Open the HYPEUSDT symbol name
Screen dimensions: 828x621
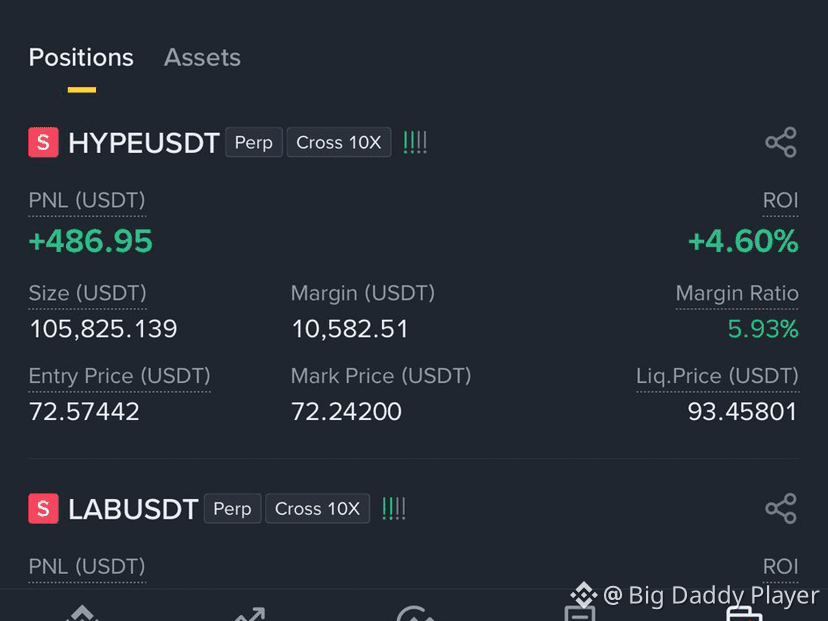click(144, 143)
